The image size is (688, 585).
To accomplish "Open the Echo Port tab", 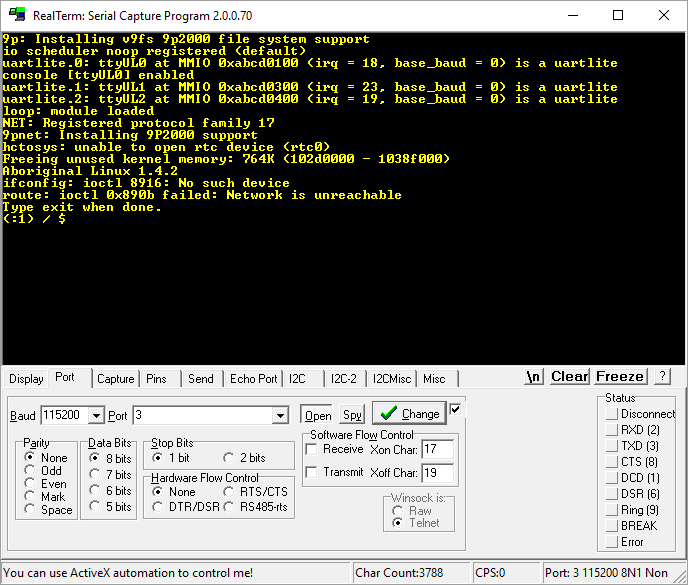I will tap(254, 379).
